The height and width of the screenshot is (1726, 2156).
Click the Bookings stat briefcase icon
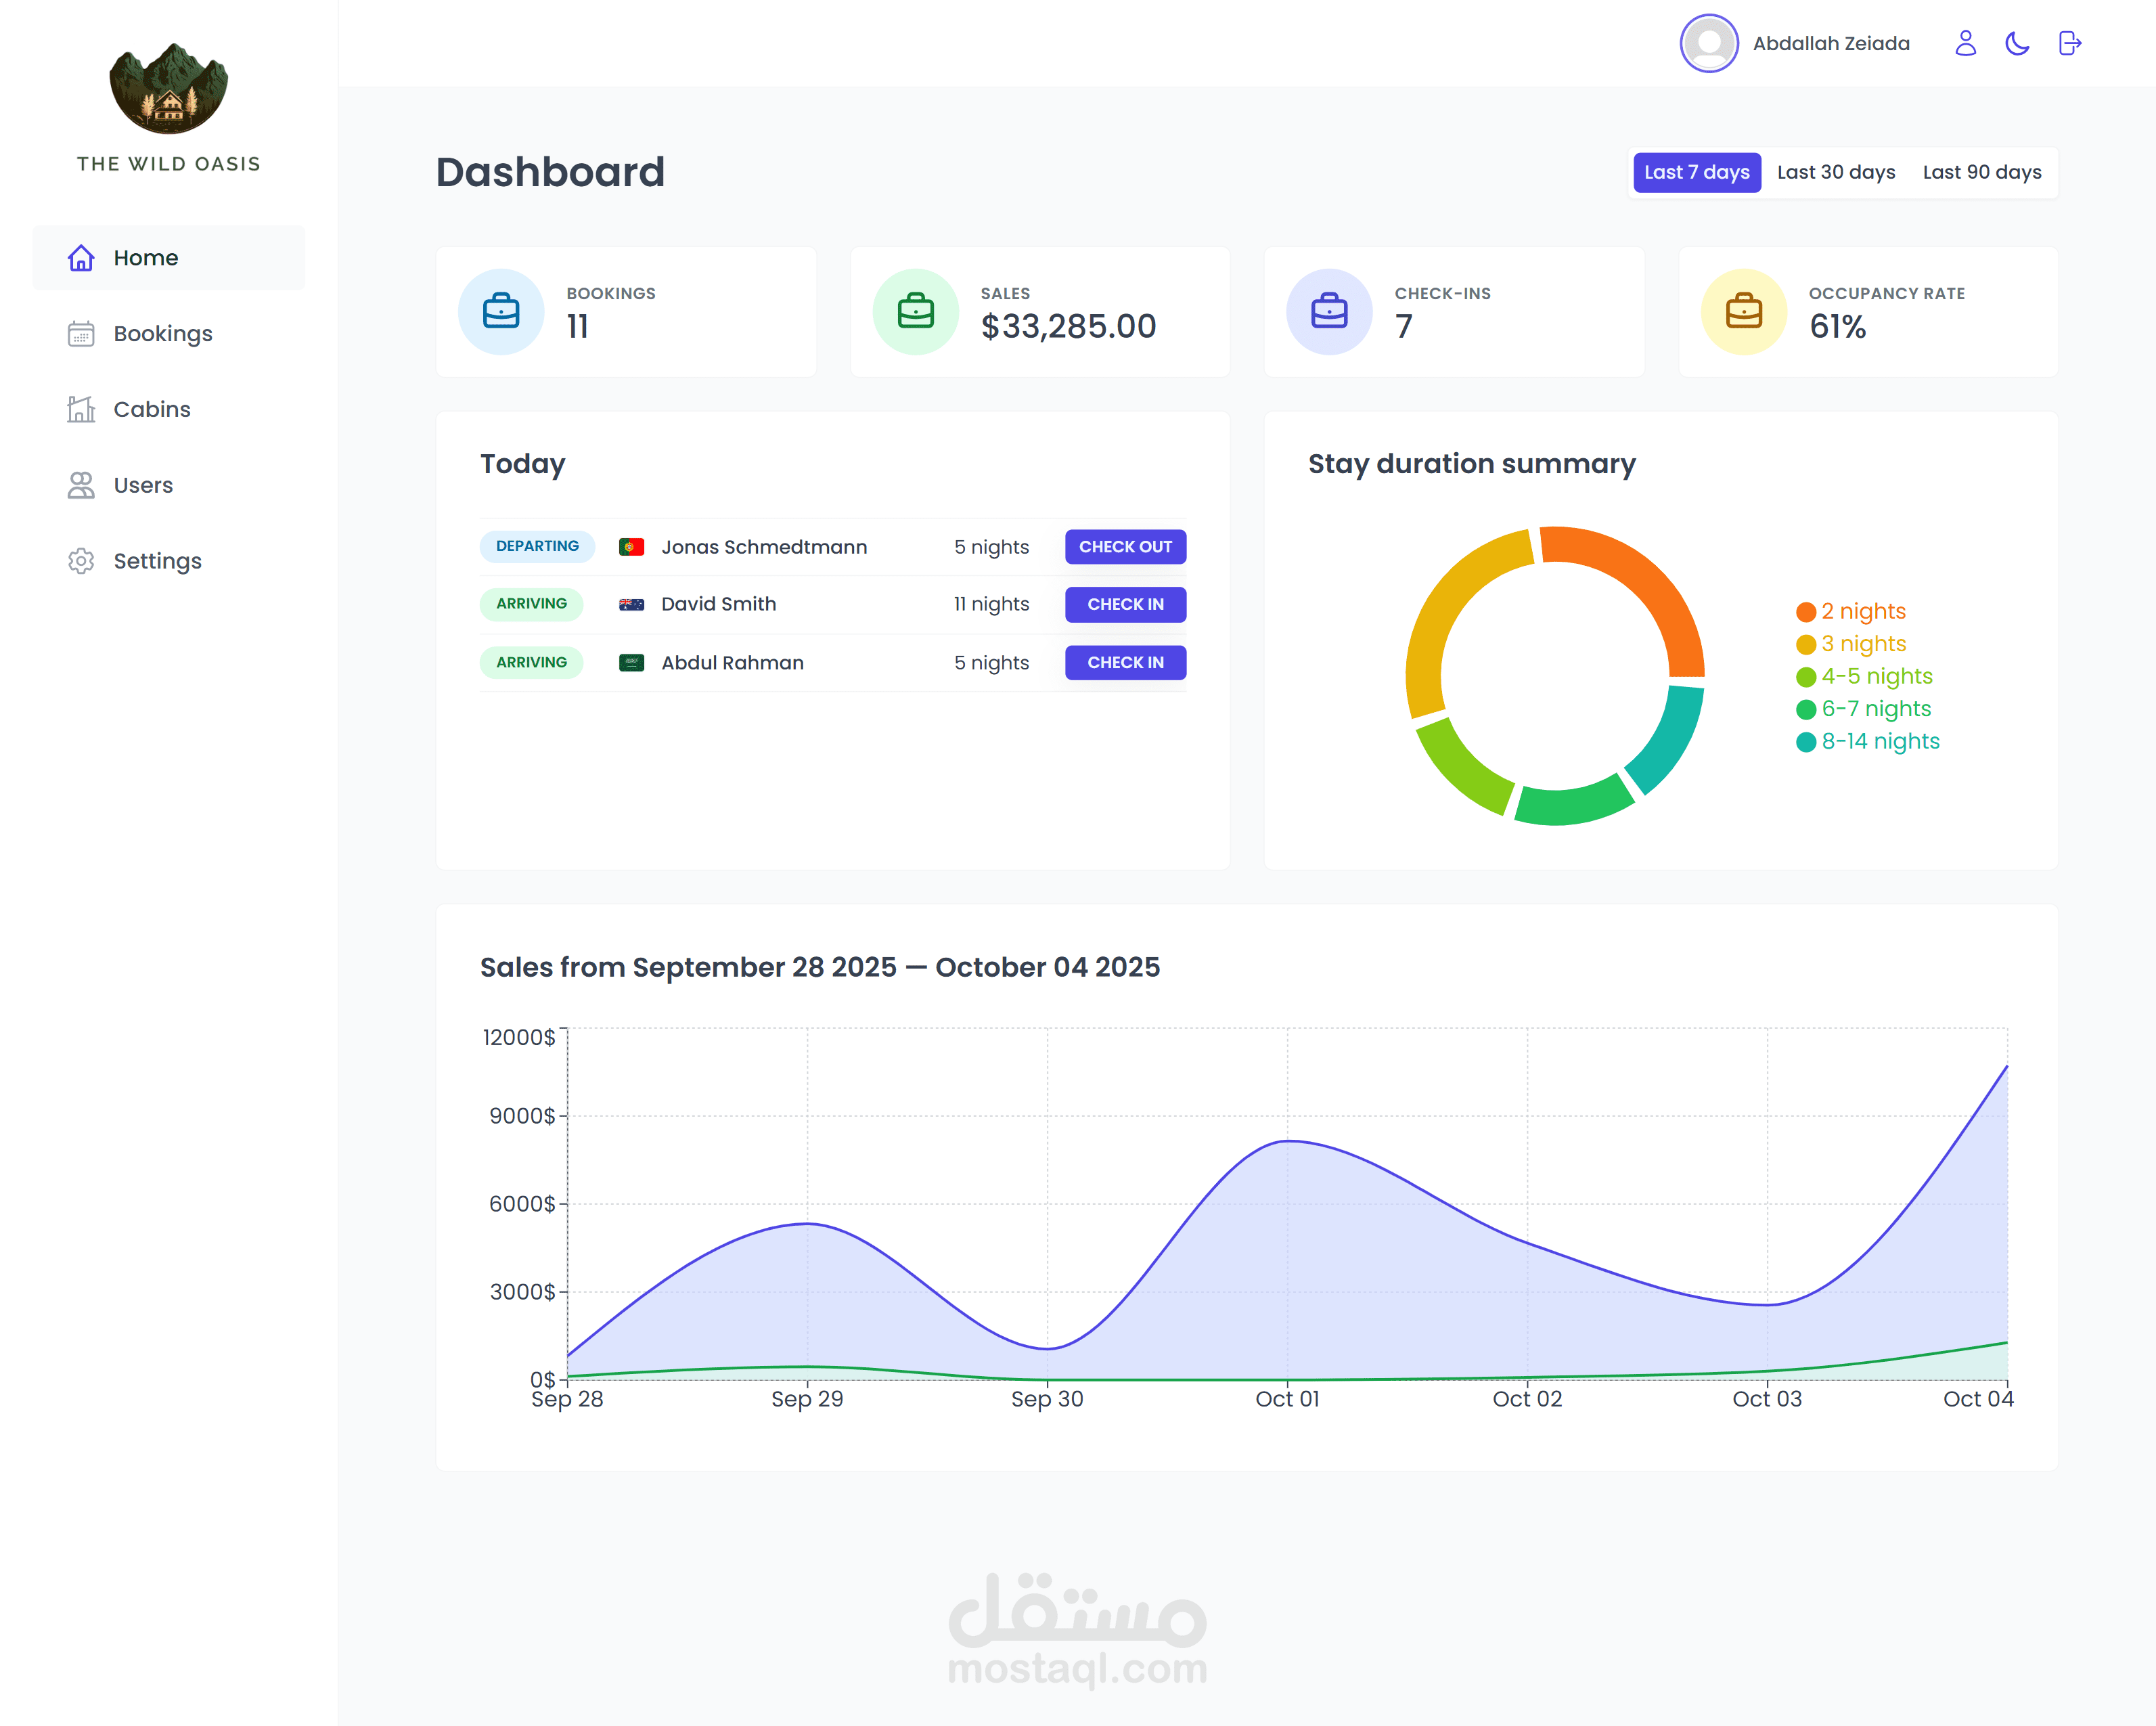click(501, 311)
